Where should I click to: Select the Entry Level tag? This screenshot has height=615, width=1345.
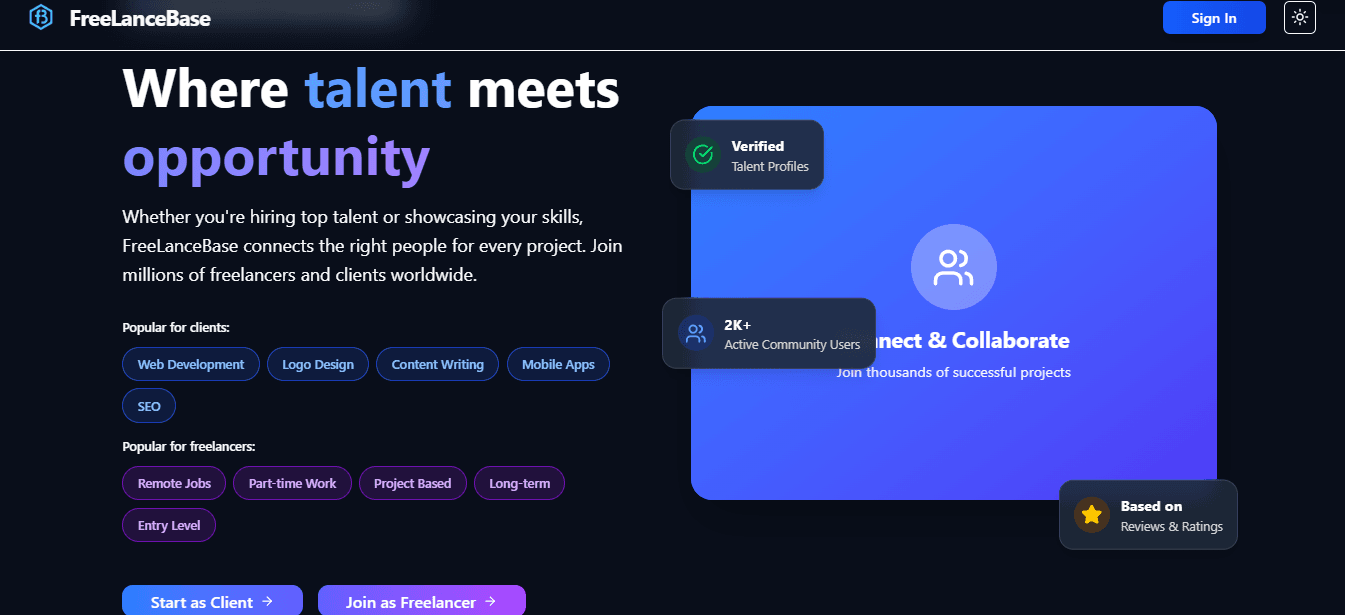pos(168,525)
